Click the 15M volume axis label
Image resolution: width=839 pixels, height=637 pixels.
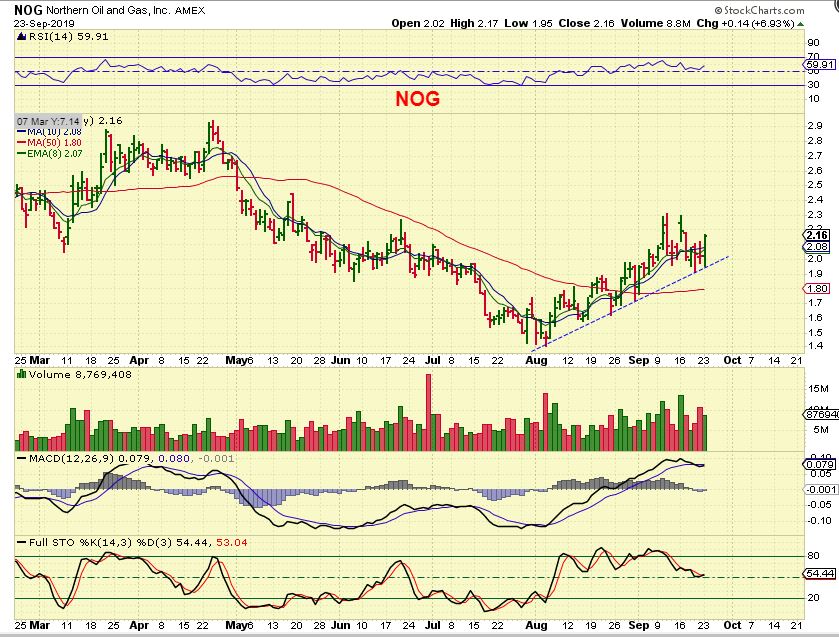click(x=818, y=389)
